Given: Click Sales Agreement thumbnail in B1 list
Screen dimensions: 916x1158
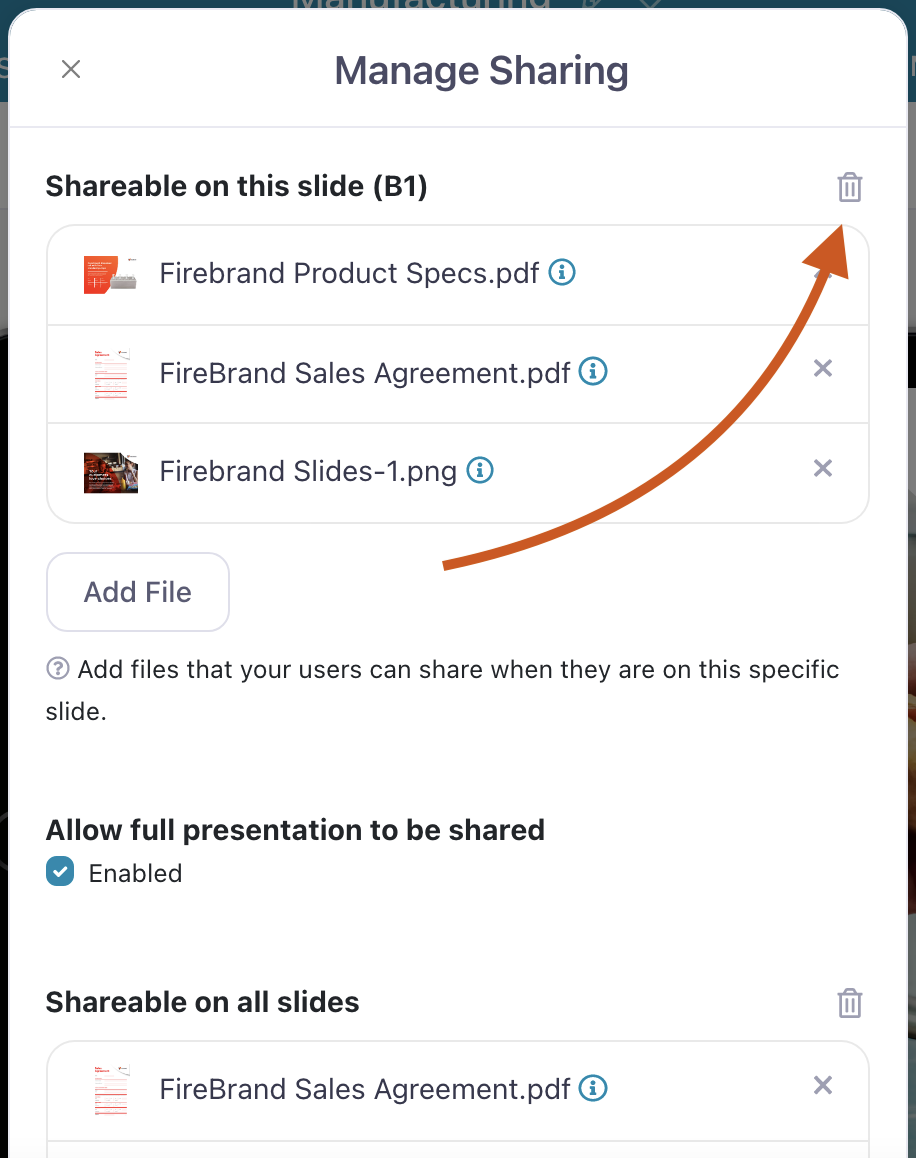Looking at the screenshot, I should 109,373.
